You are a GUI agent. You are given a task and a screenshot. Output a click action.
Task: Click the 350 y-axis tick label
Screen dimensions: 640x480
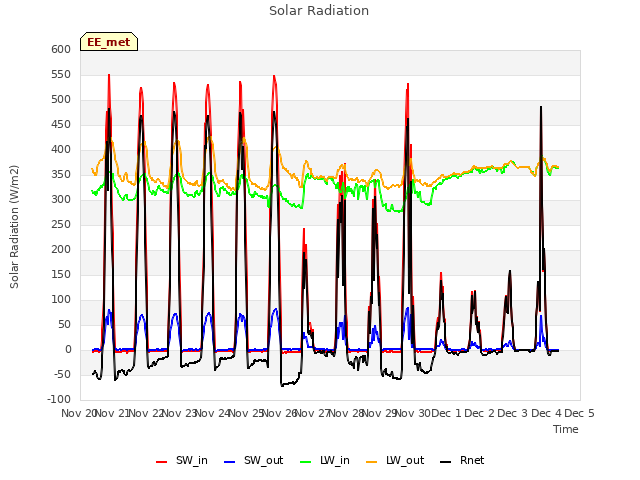(61, 174)
